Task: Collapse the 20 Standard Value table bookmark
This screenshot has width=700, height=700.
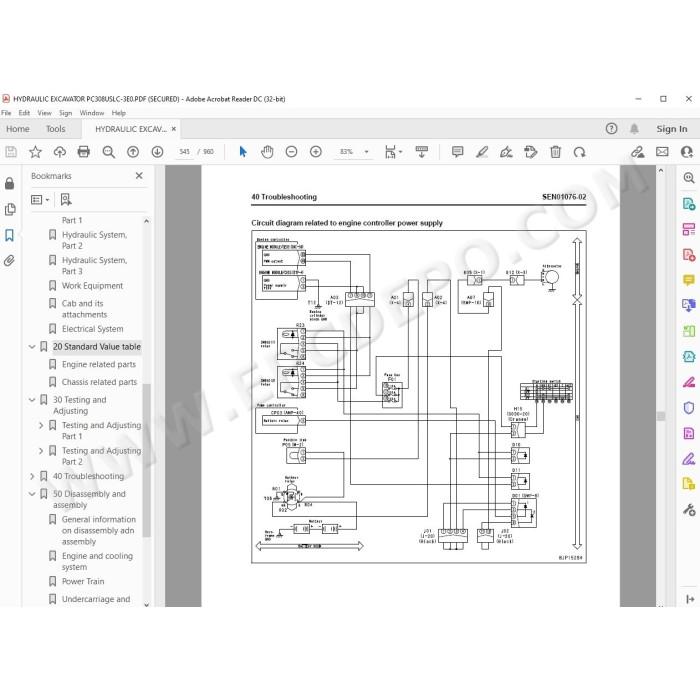Action: pos(32,347)
